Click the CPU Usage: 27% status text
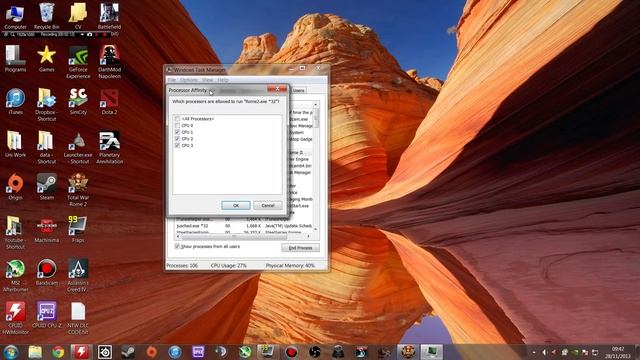Image resolution: width=640 pixels, height=360 pixels. pyautogui.click(x=229, y=265)
